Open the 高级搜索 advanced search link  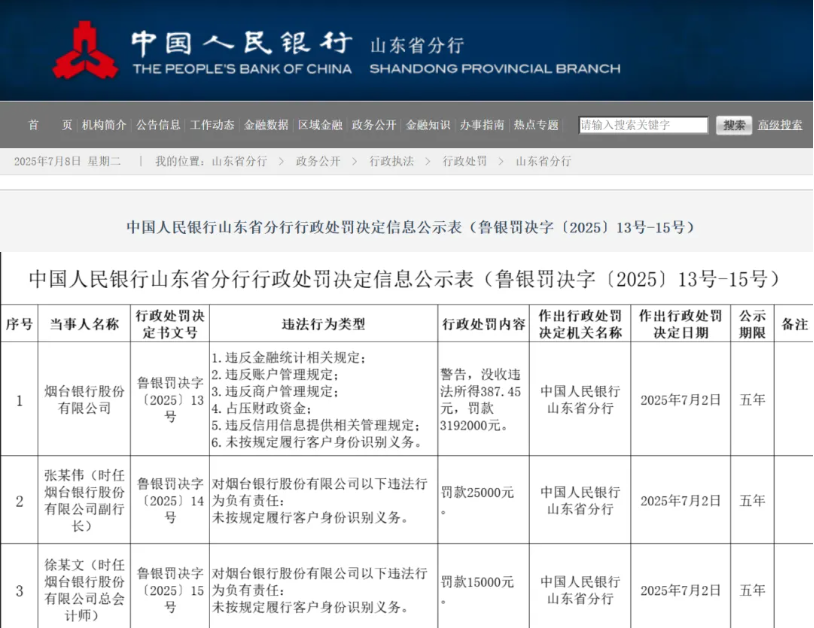pos(780,125)
